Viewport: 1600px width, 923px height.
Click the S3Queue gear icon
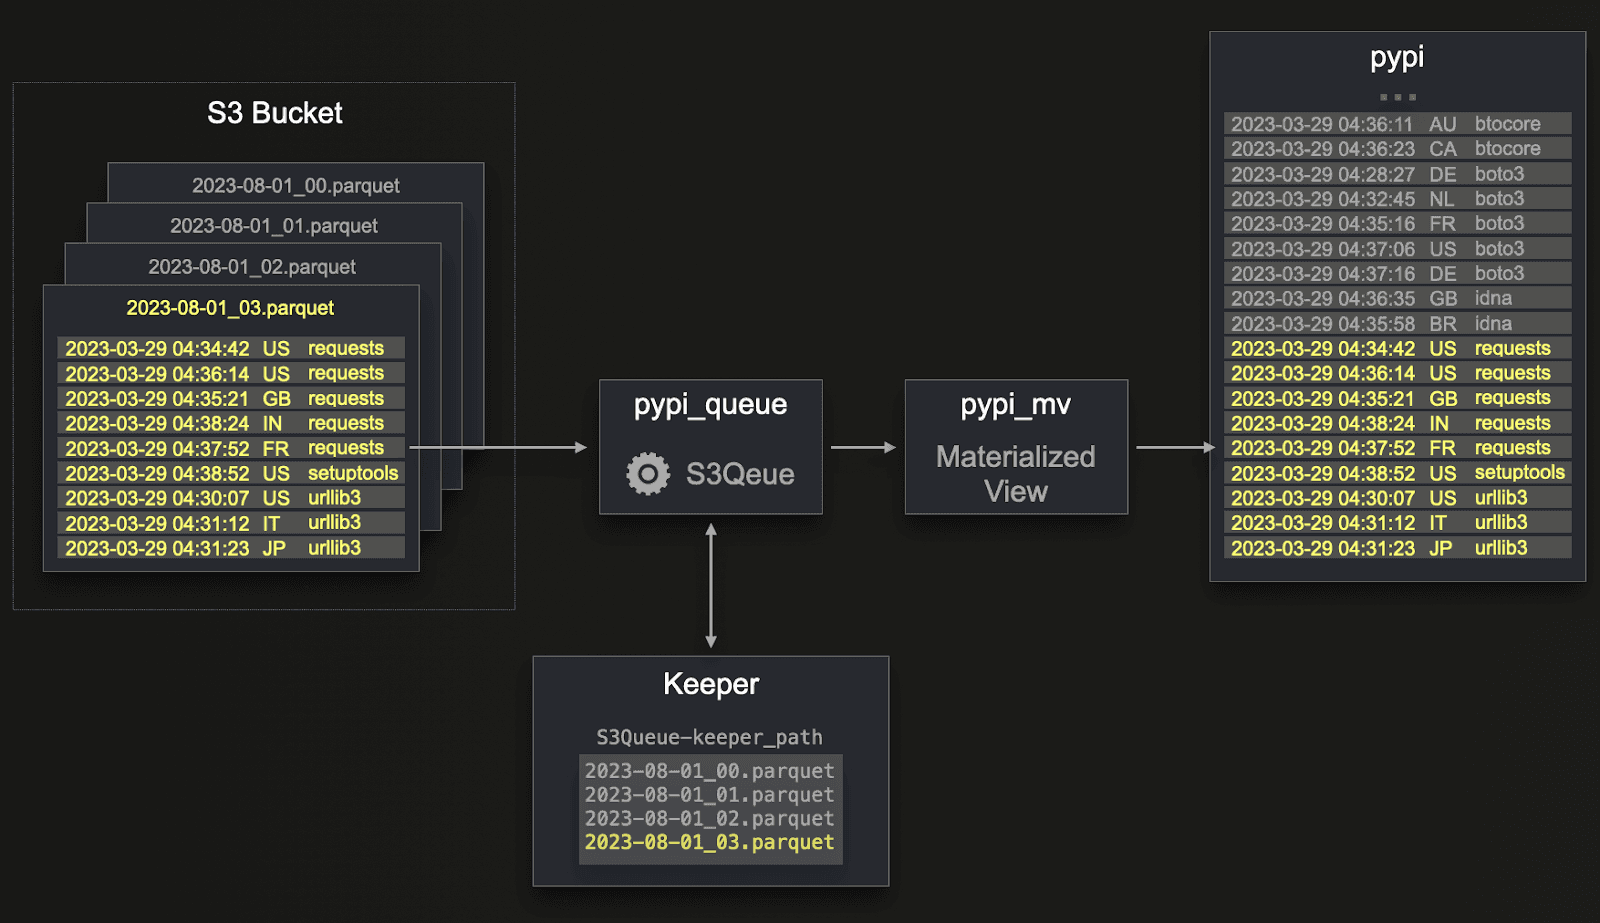[x=648, y=473]
